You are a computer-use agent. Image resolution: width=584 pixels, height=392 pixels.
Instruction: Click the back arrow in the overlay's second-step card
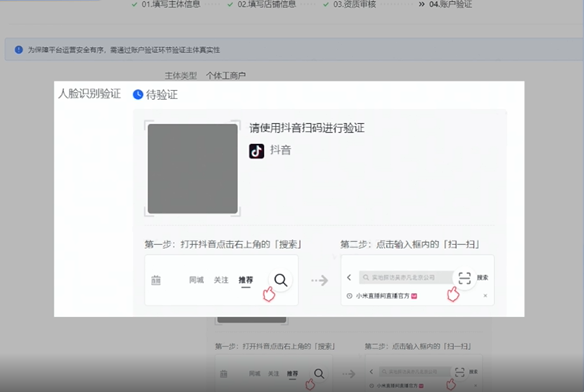(x=349, y=278)
